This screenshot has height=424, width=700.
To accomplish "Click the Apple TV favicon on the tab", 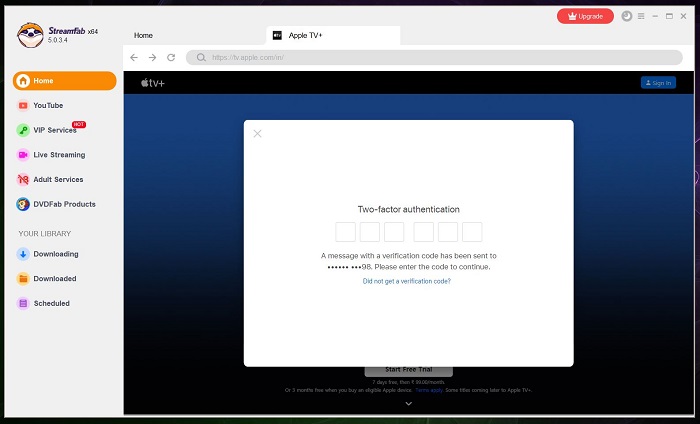I will pyautogui.click(x=277, y=35).
